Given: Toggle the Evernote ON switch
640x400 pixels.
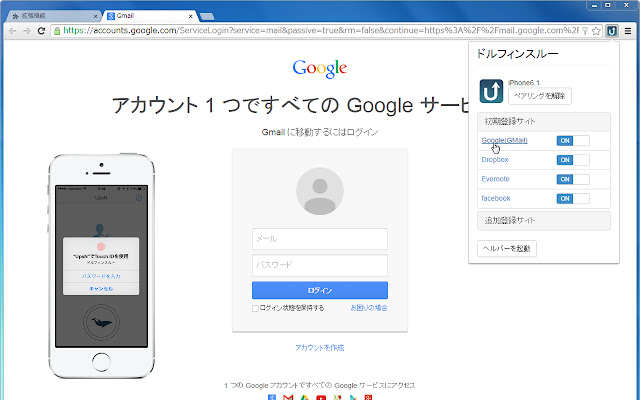Looking at the screenshot, I should 573,179.
